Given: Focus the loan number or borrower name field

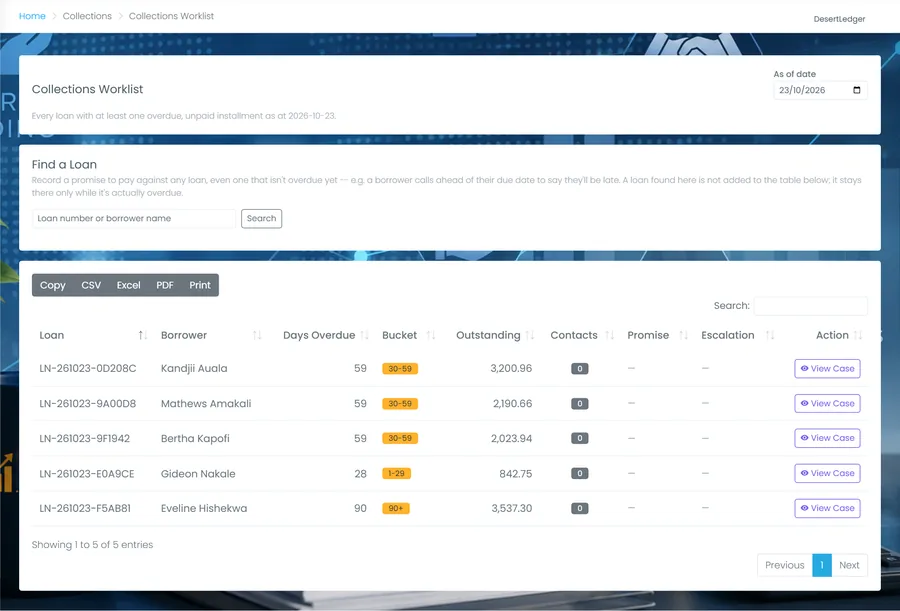Looking at the screenshot, I should click(134, 219).
